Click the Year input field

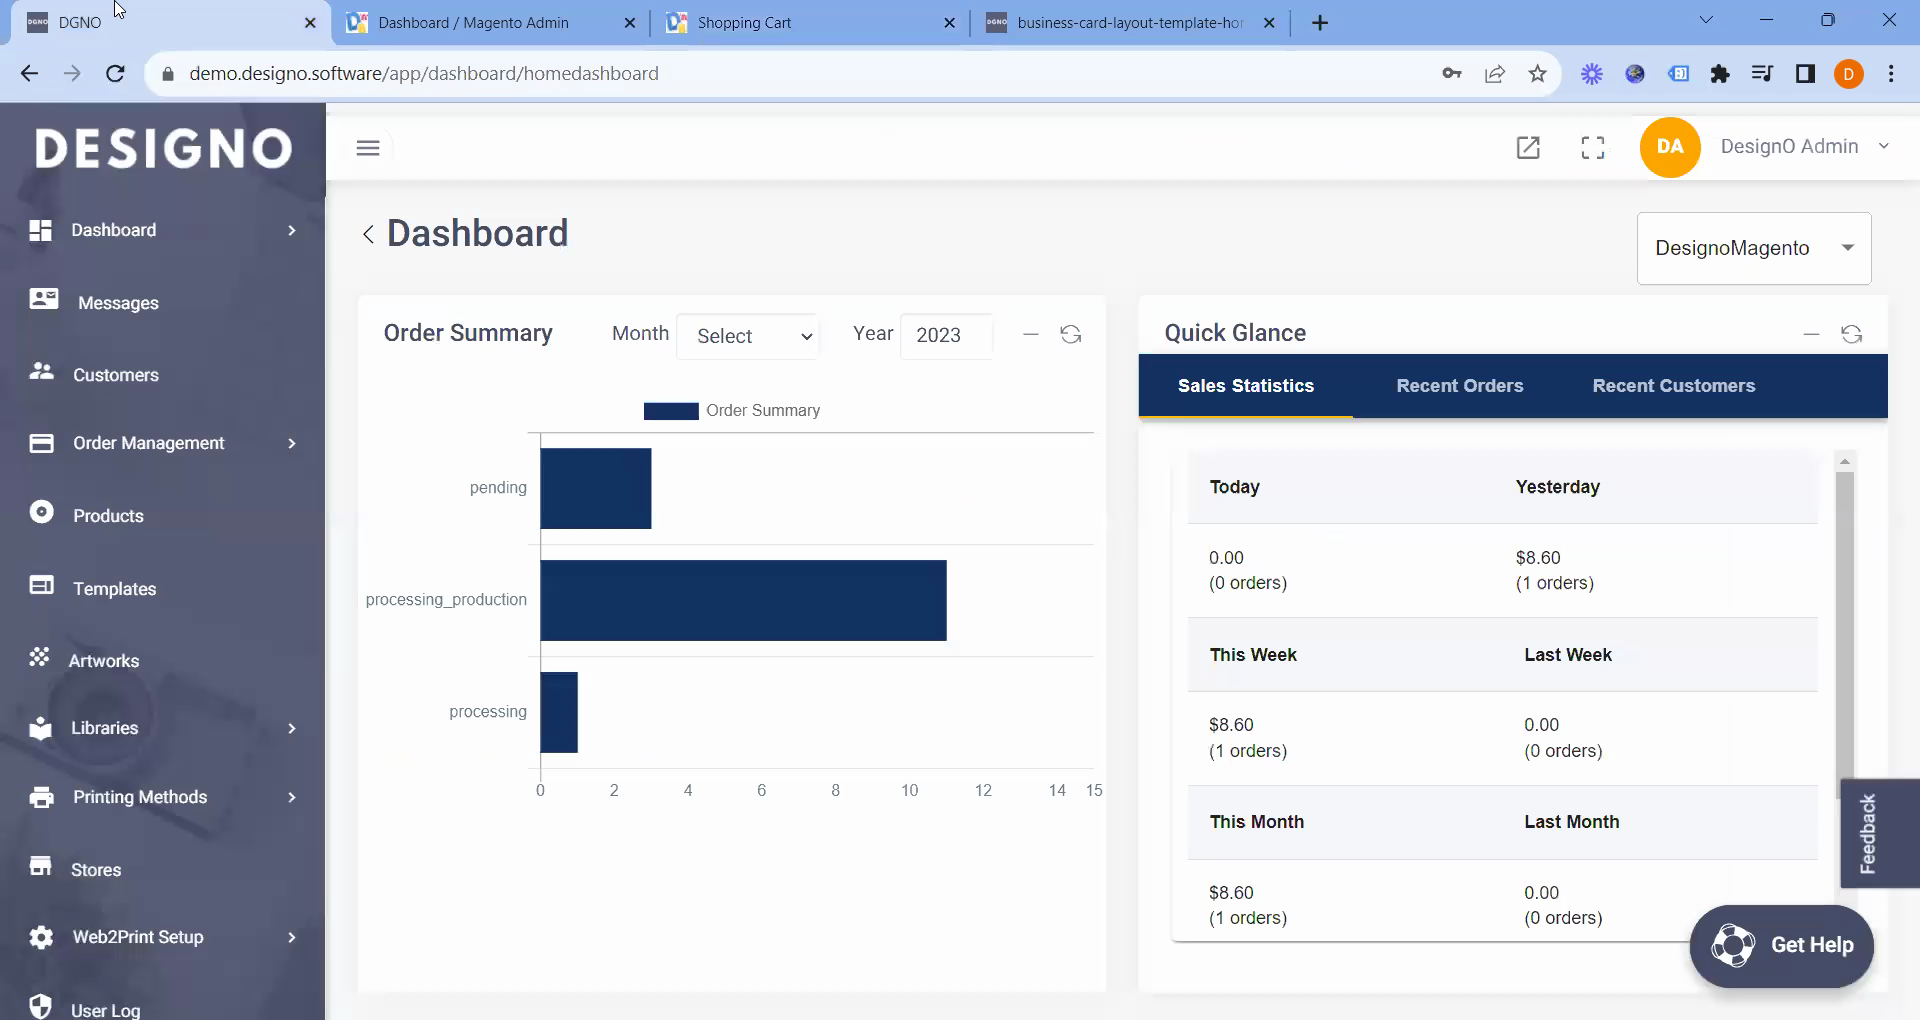946,336
